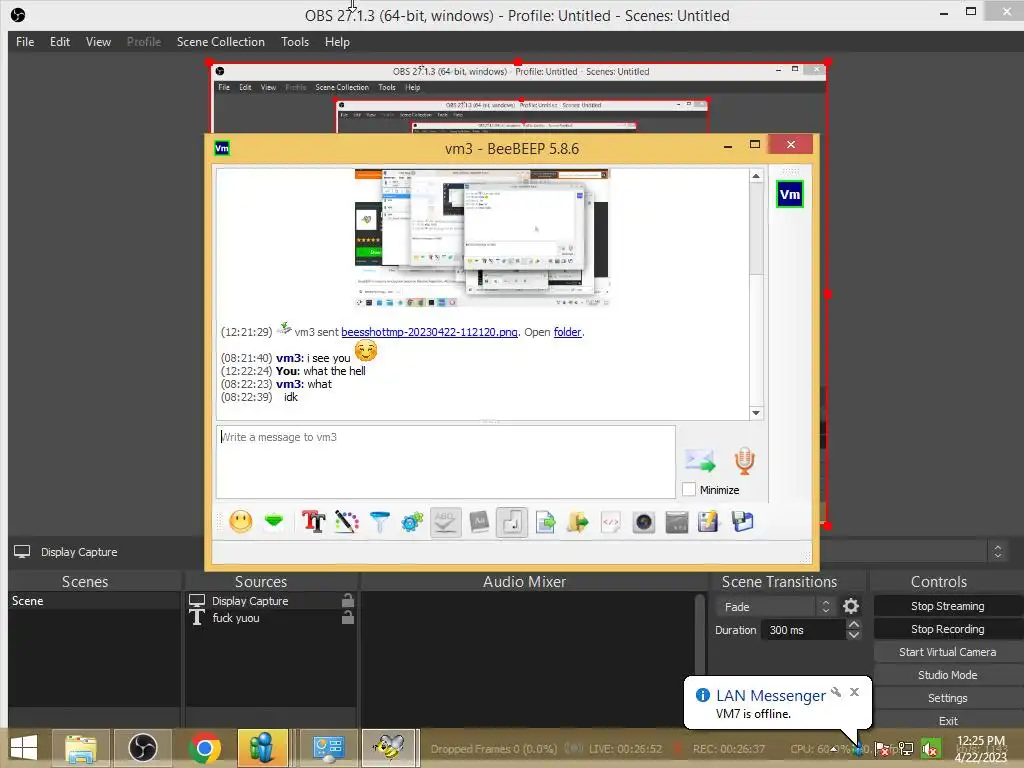Click Start Virtual Camera button

[x=948, y=652]
